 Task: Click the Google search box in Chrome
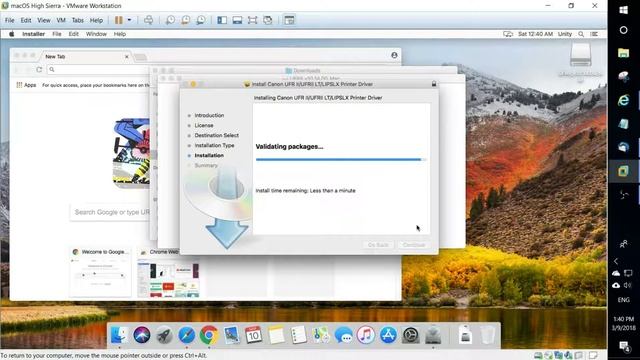tap(111, 212)
